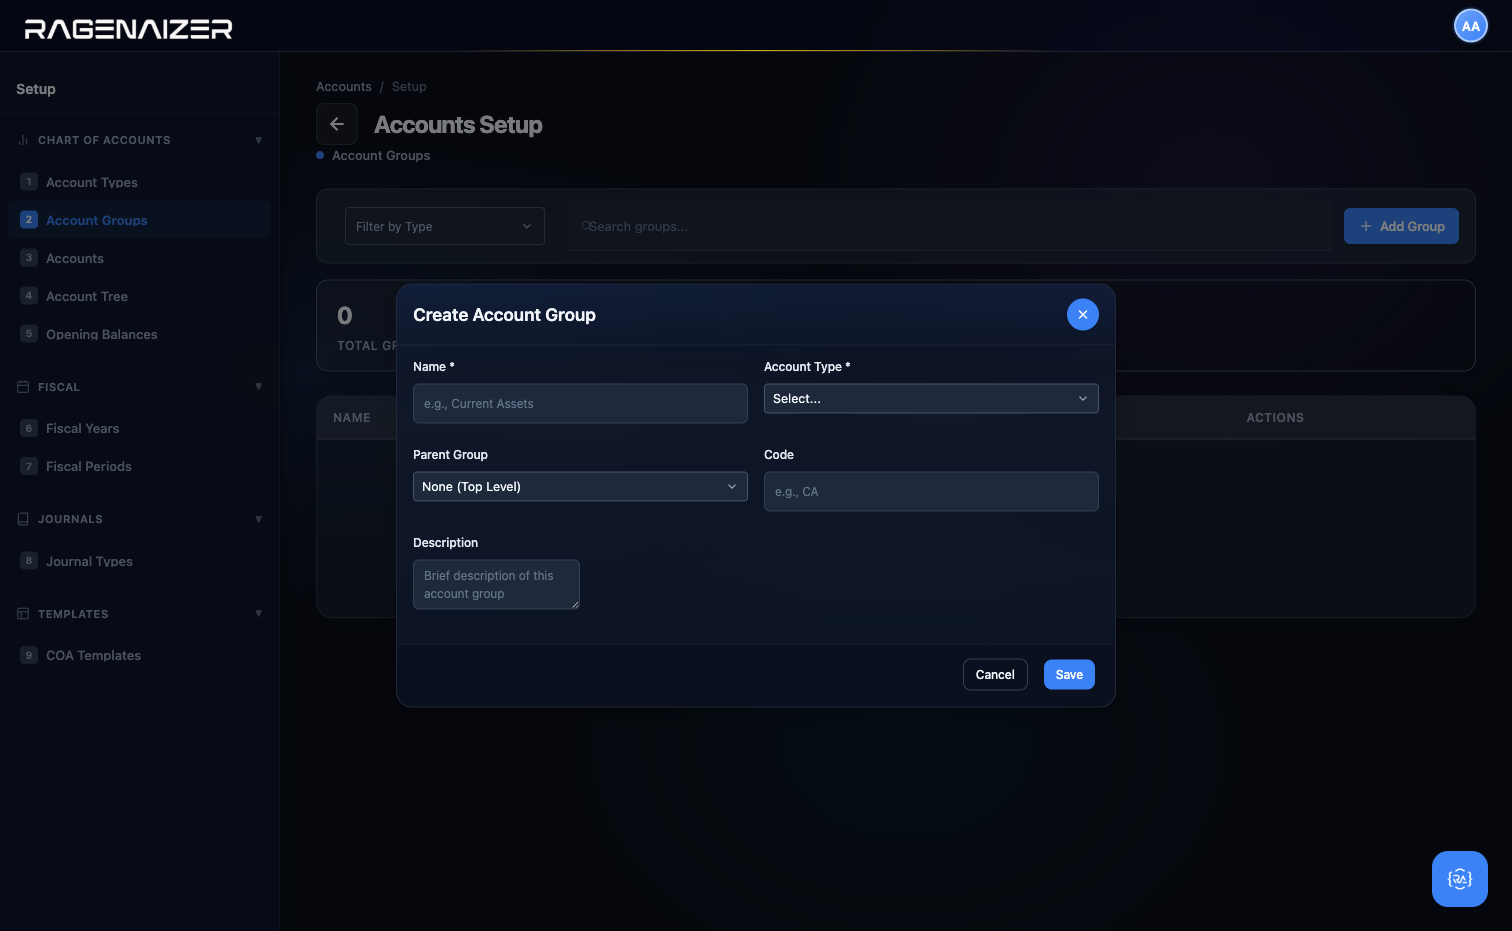The image size is (1512, 931).
Task: Click the Add Group button
Action: coord(1401,226)
